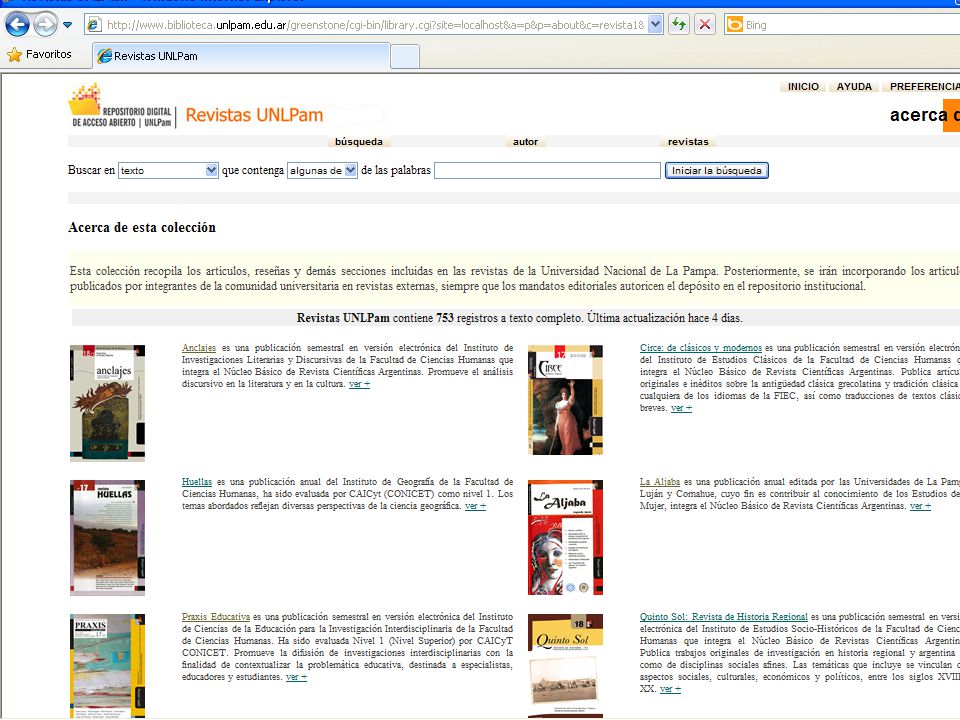Click the Bing search provider icon
The image size is (960, 720).
[x=734, y=25]
